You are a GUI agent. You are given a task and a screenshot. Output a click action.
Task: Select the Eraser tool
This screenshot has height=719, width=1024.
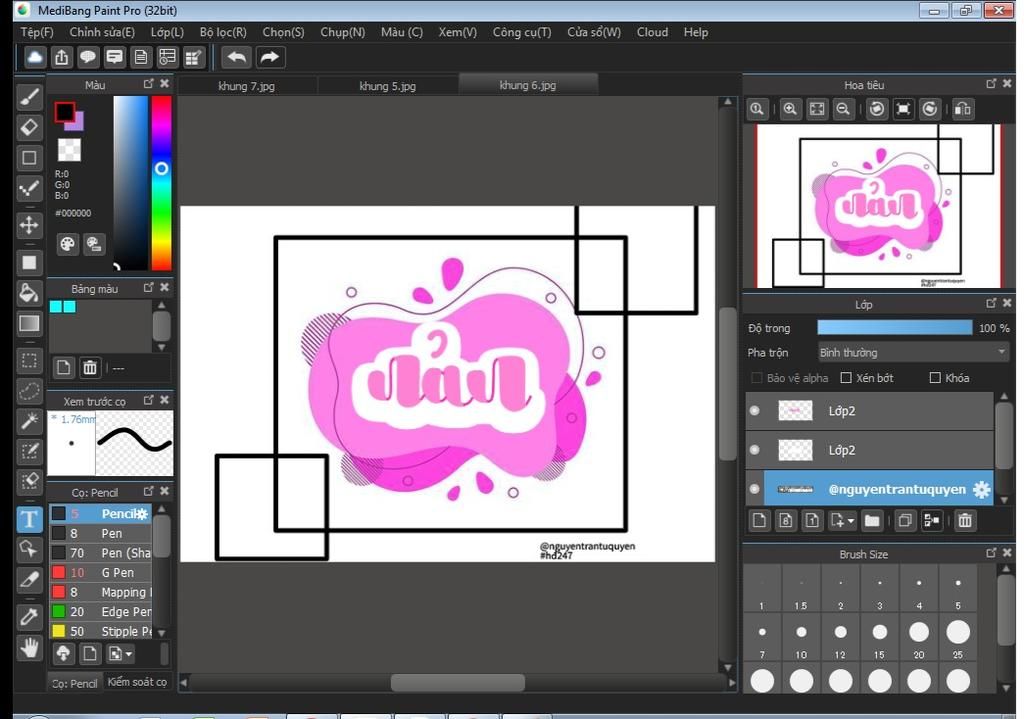coord(29,127)
